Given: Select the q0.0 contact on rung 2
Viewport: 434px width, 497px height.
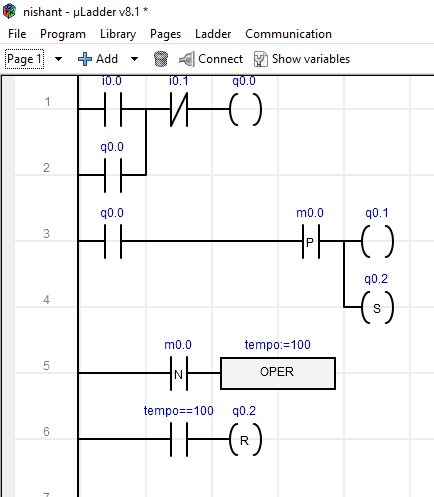Looking at the screenshot, I should coord(113,175).
